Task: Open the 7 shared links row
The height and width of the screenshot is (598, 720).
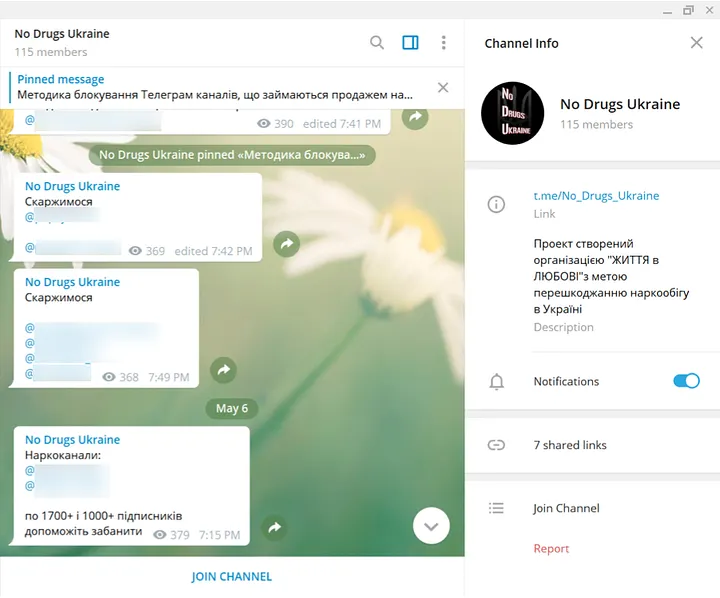Action: [592, 445]
